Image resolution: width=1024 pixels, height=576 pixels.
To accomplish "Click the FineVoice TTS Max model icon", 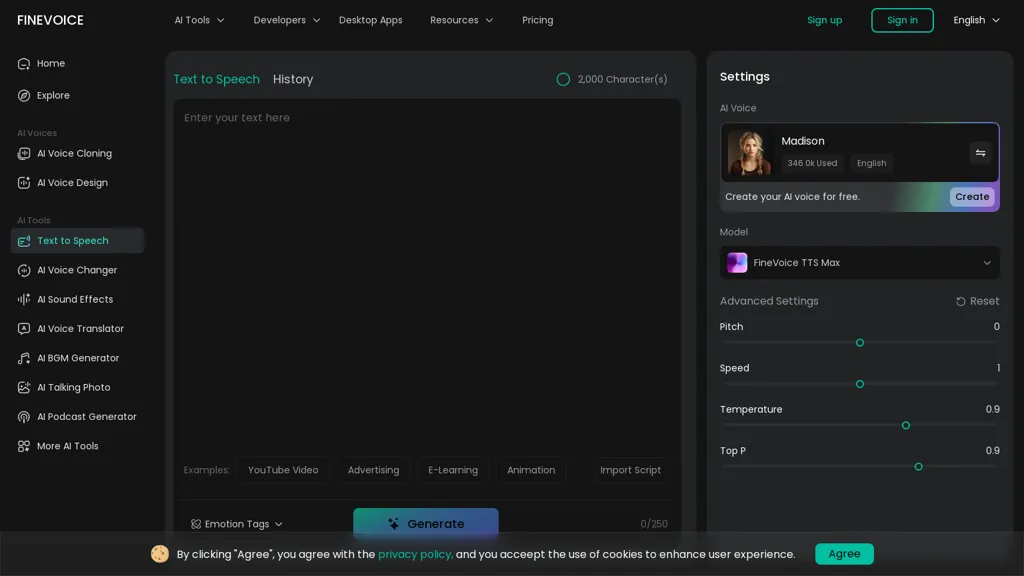I will click(737, 263).
